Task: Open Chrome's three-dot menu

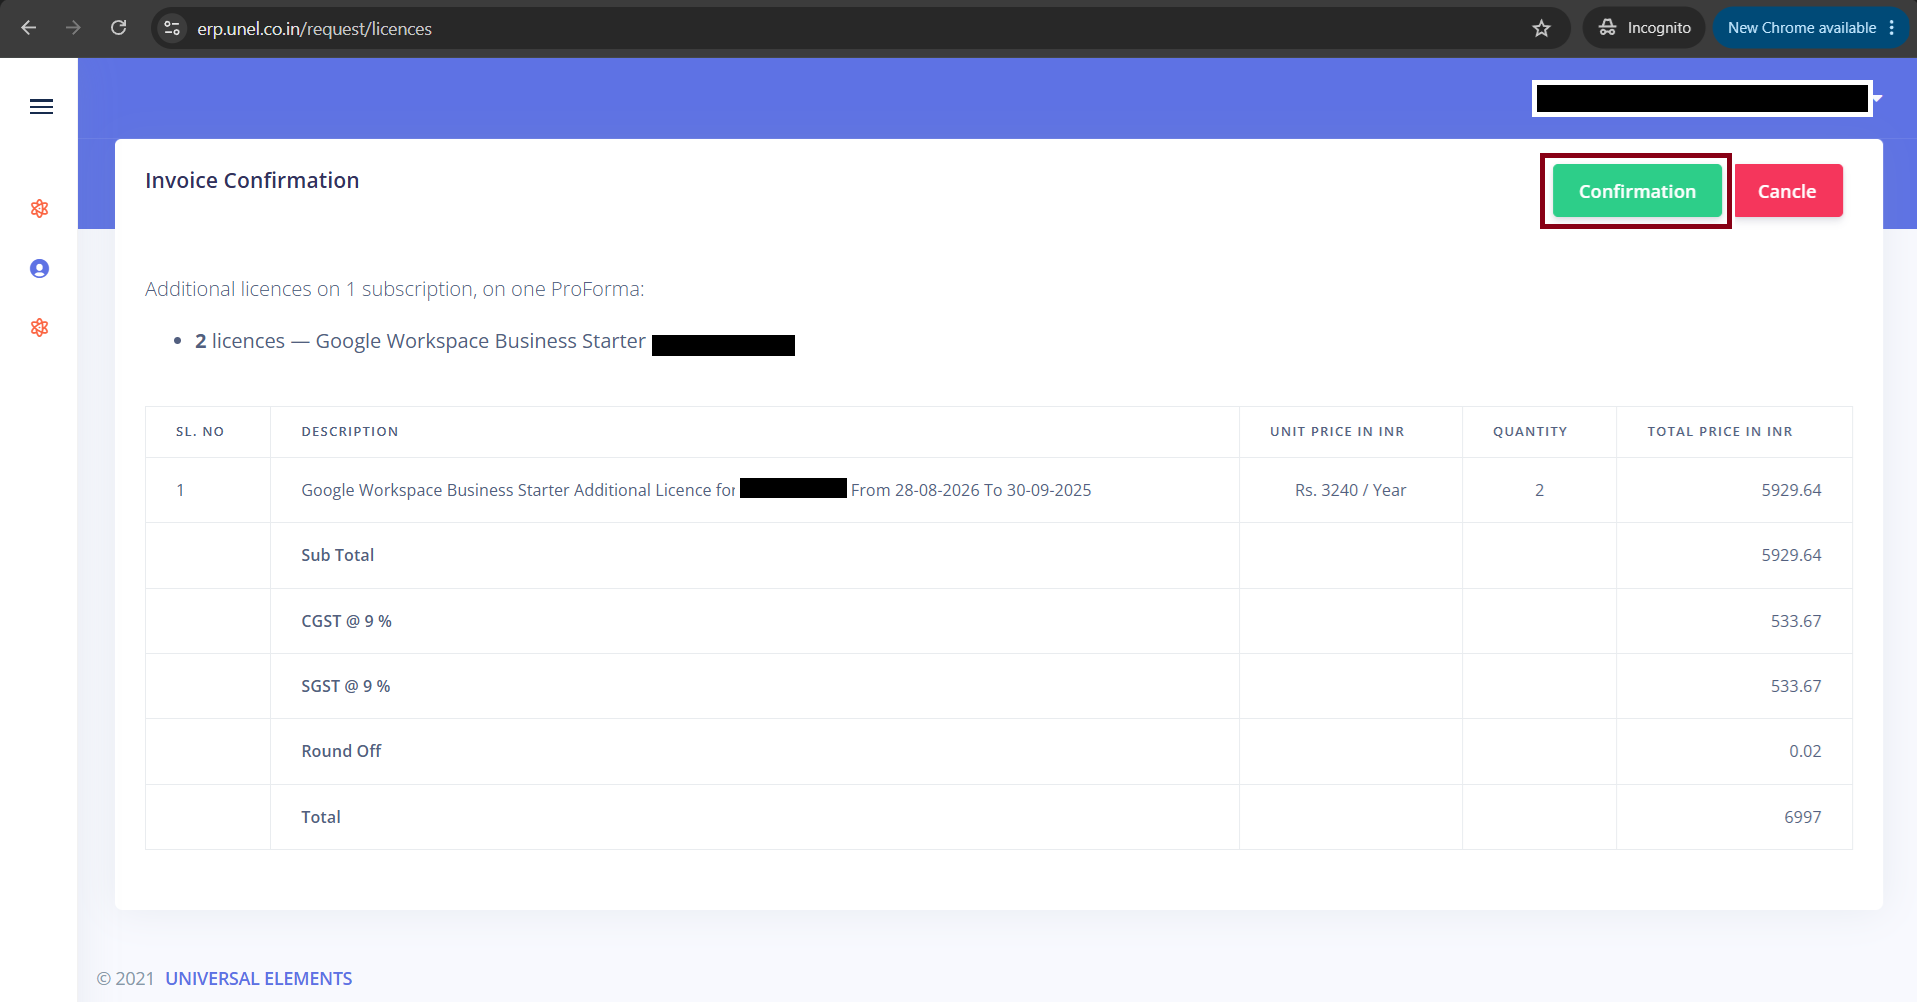Action: [1892, 28]
